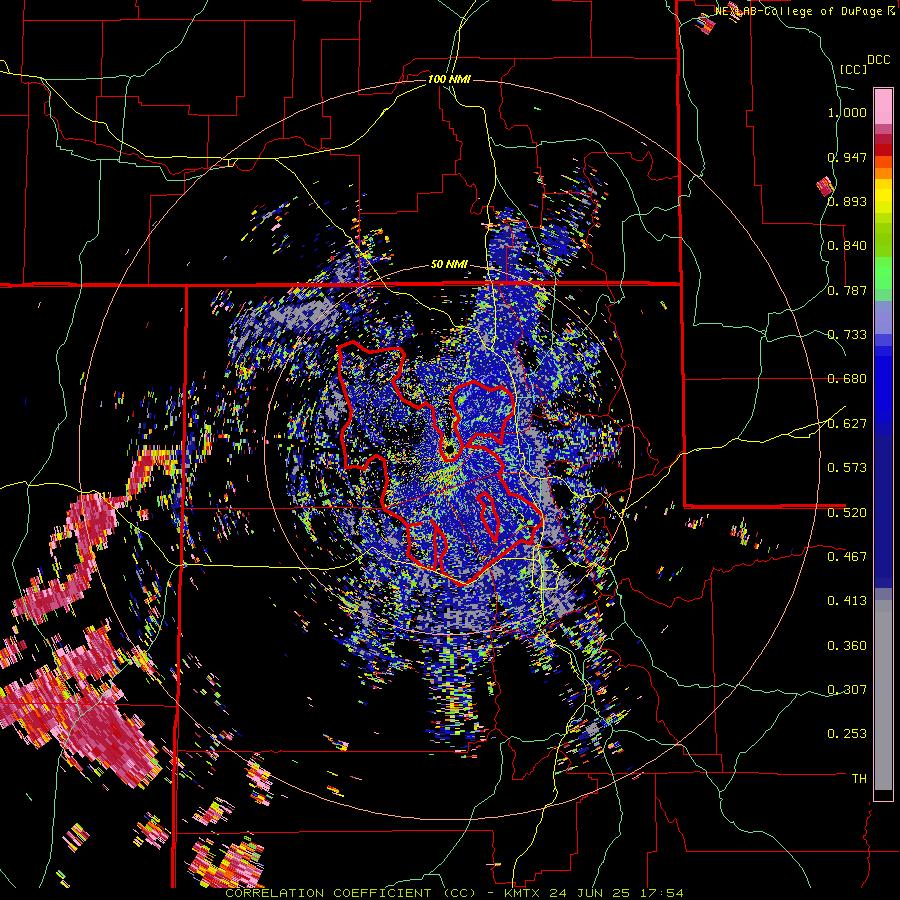Select the "NEXLAB-College of DuPage" header text
The width and height of the screenshot is (900, 900).
pyautogui.click(x=800, y=11)
